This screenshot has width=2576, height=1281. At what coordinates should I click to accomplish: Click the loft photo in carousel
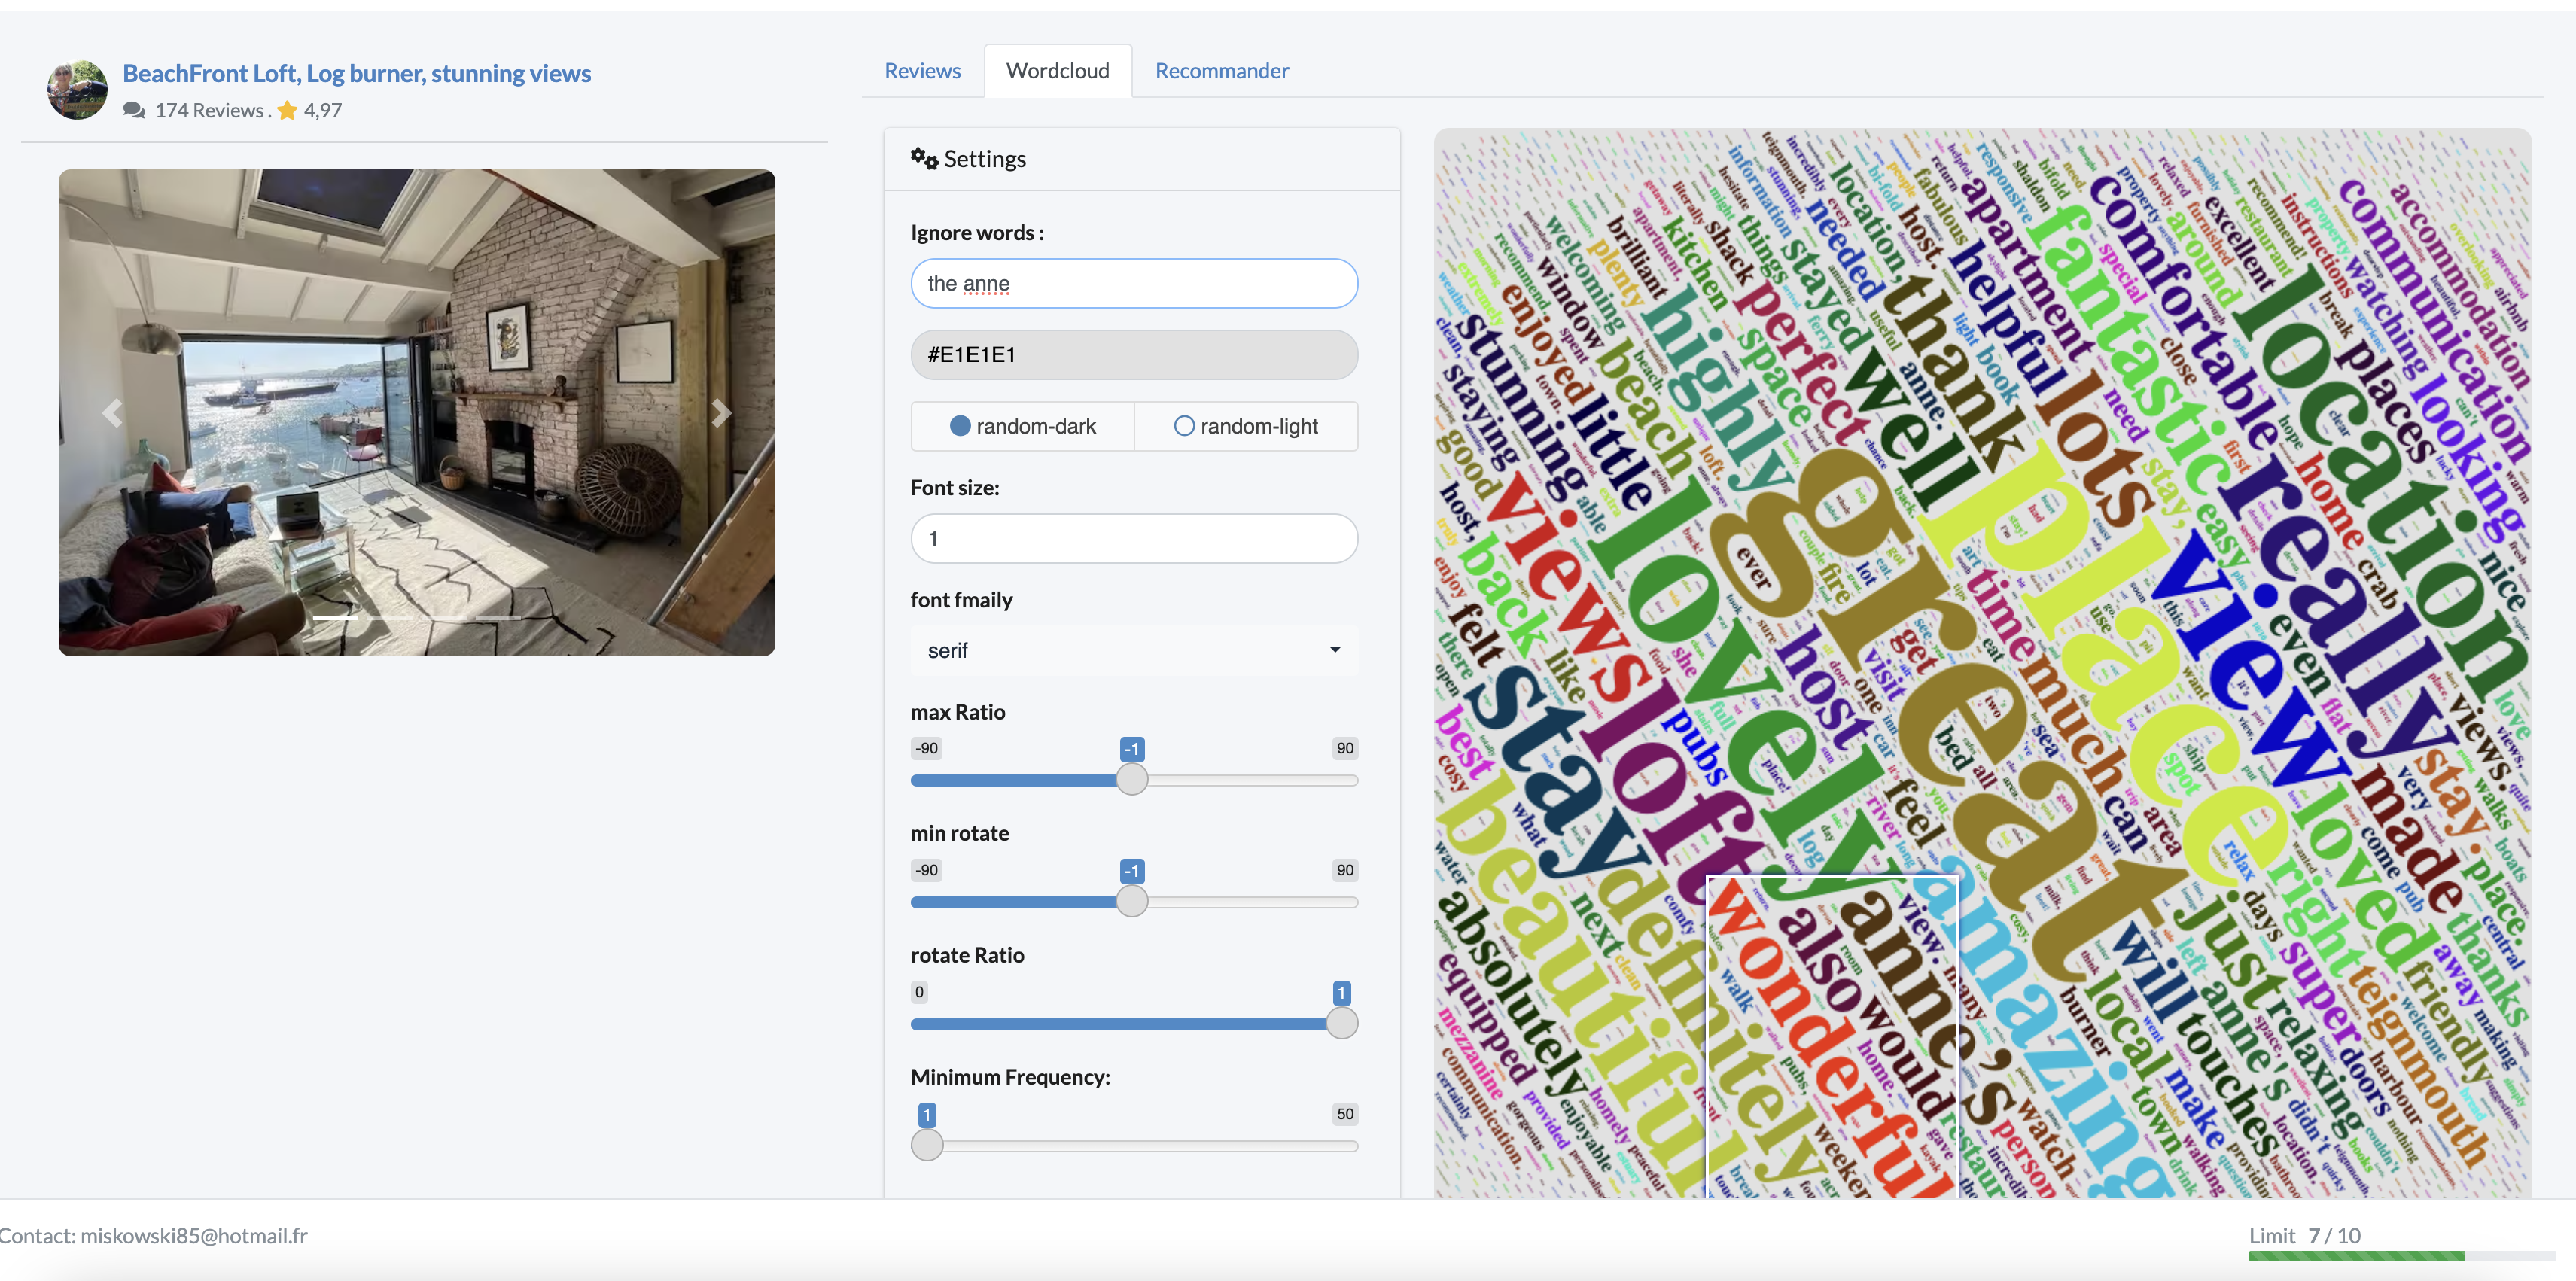(x=417, y=413)
